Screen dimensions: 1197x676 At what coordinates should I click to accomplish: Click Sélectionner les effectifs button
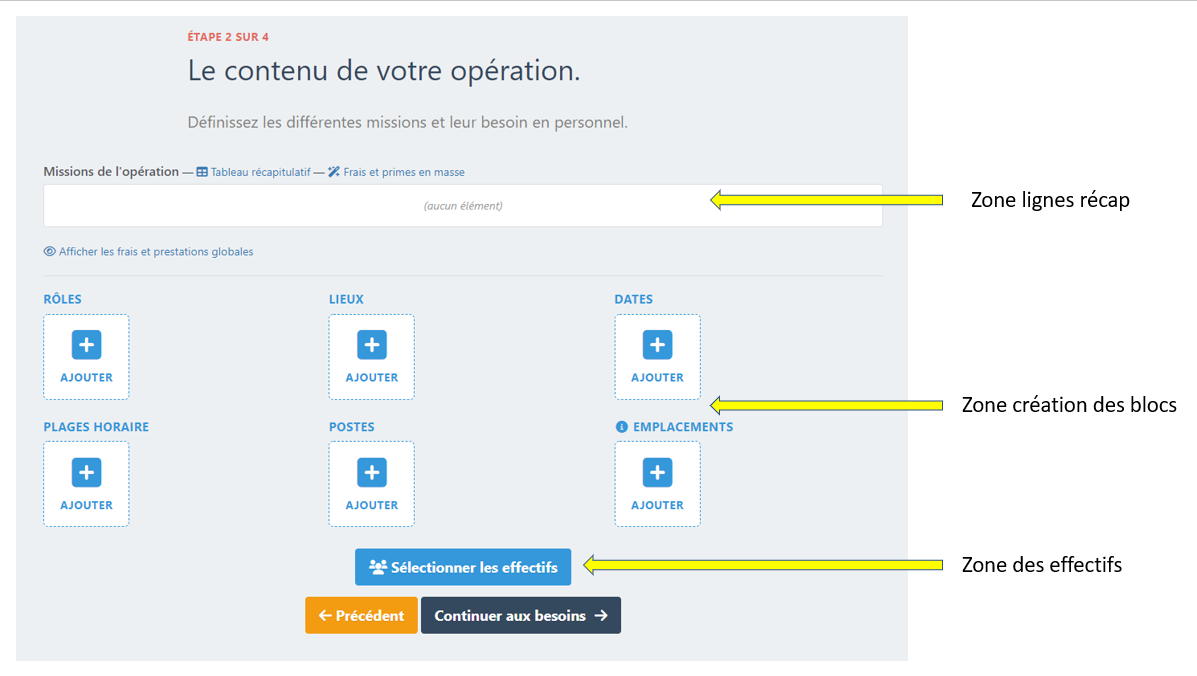click(x=463, y=567)
